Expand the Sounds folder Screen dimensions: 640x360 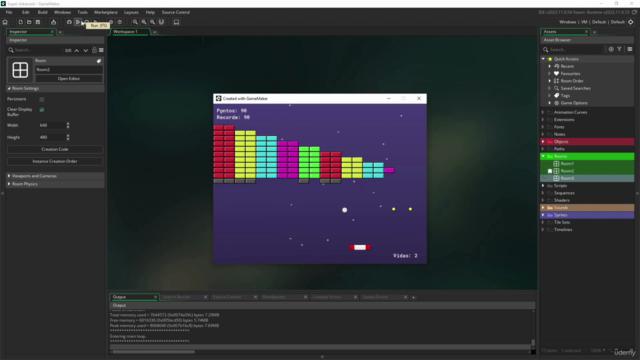[x=543, y=208]
